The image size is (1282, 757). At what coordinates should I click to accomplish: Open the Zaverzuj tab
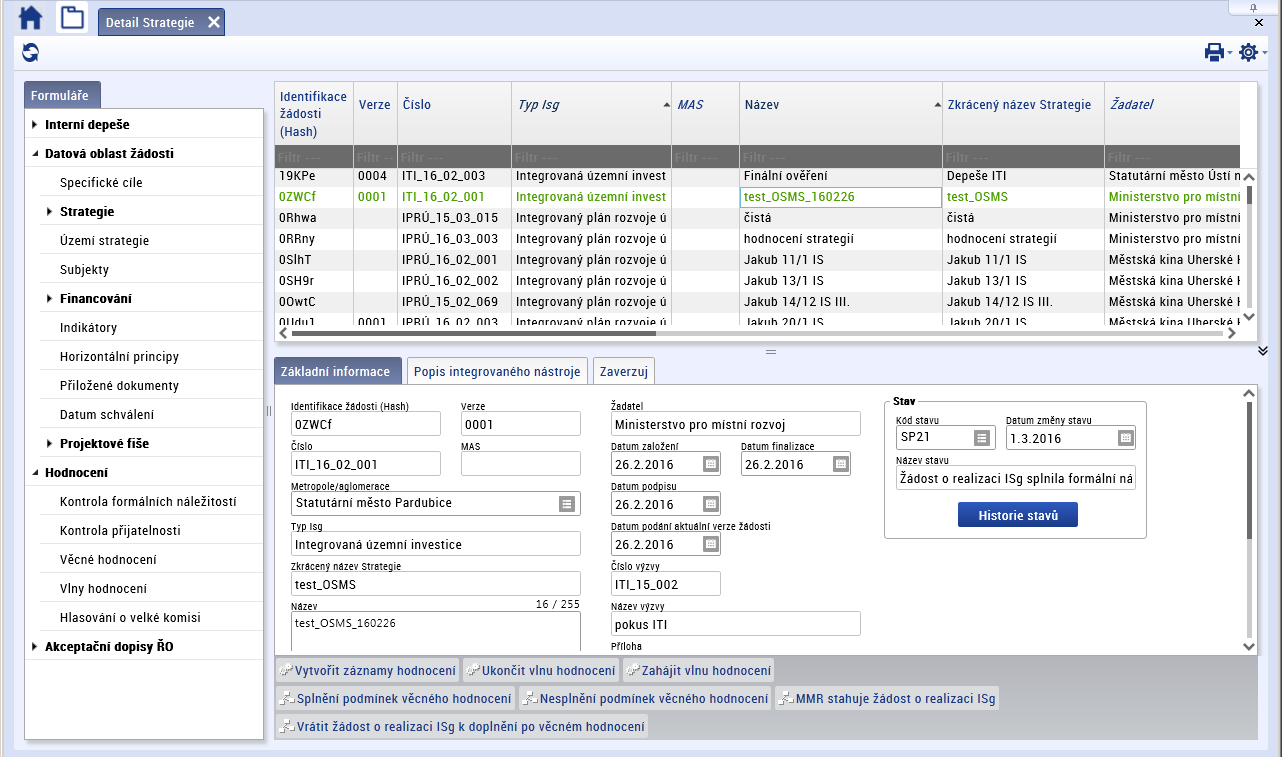coord(624,371)
